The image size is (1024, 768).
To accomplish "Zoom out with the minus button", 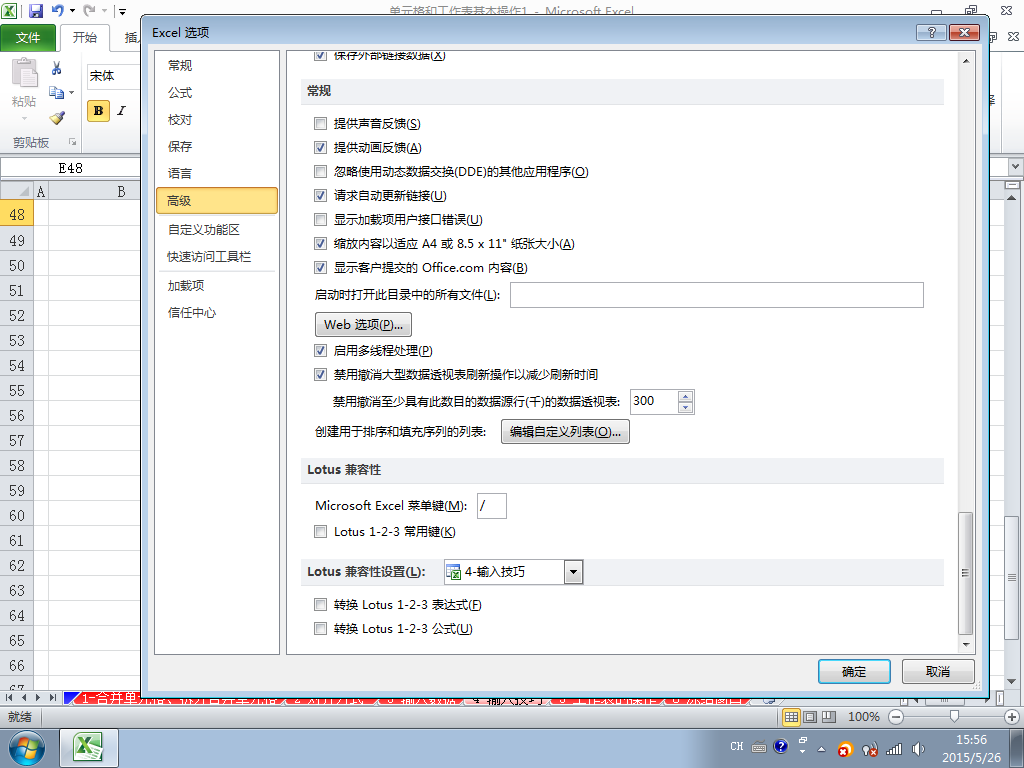I will 896,717.
